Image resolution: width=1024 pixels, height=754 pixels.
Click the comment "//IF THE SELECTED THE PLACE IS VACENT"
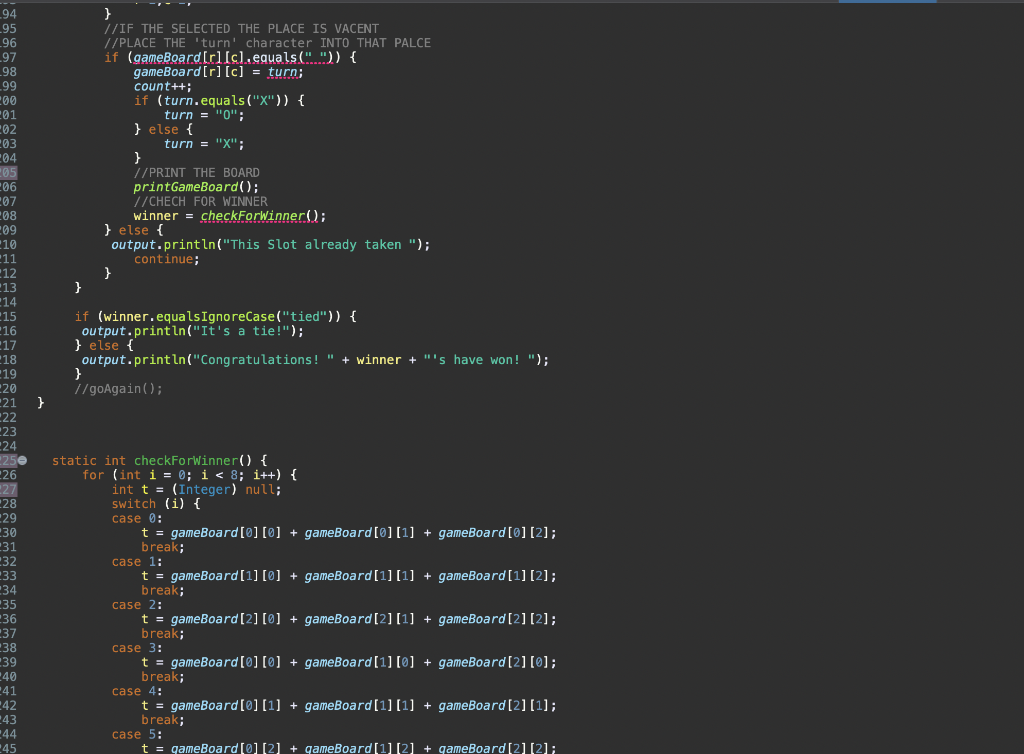click(x=241, y=29)
